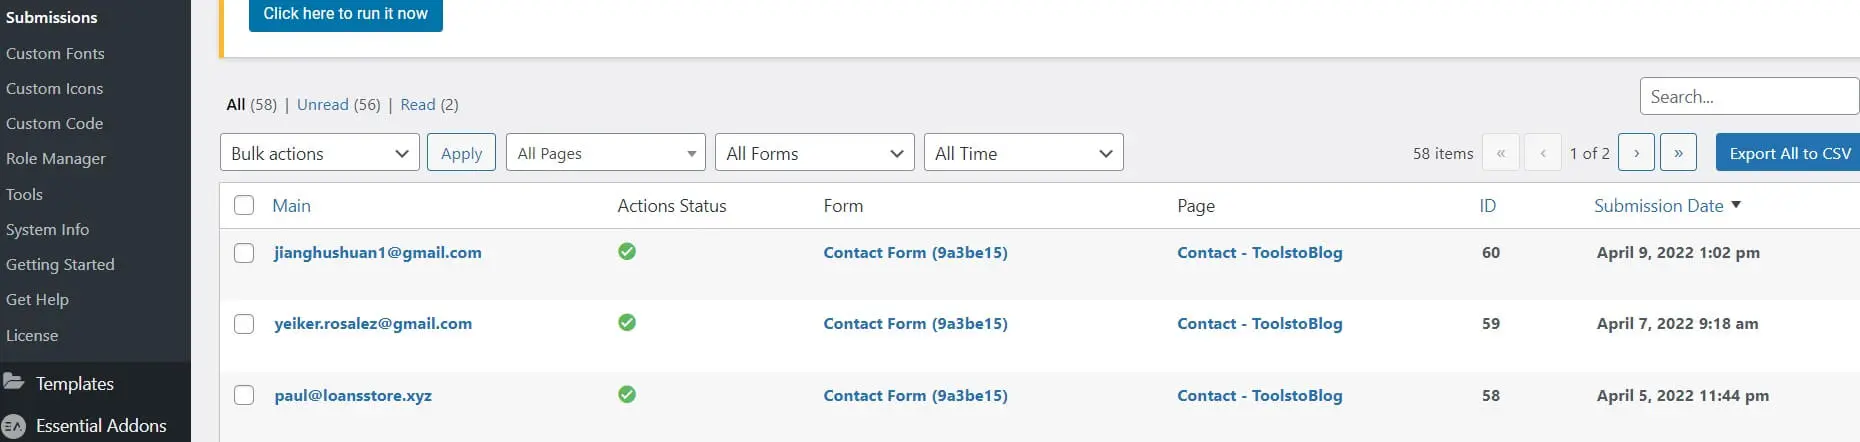Viewport: 1860px width, 442px height.
Task: Open the Bulk actions dropdown
Action: point(320,153)
